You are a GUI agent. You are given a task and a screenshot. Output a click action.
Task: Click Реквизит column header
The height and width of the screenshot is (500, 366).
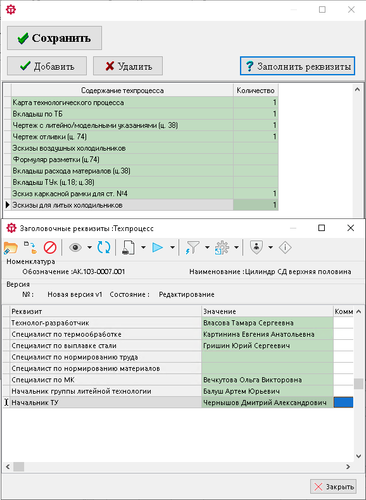(105, 311)
